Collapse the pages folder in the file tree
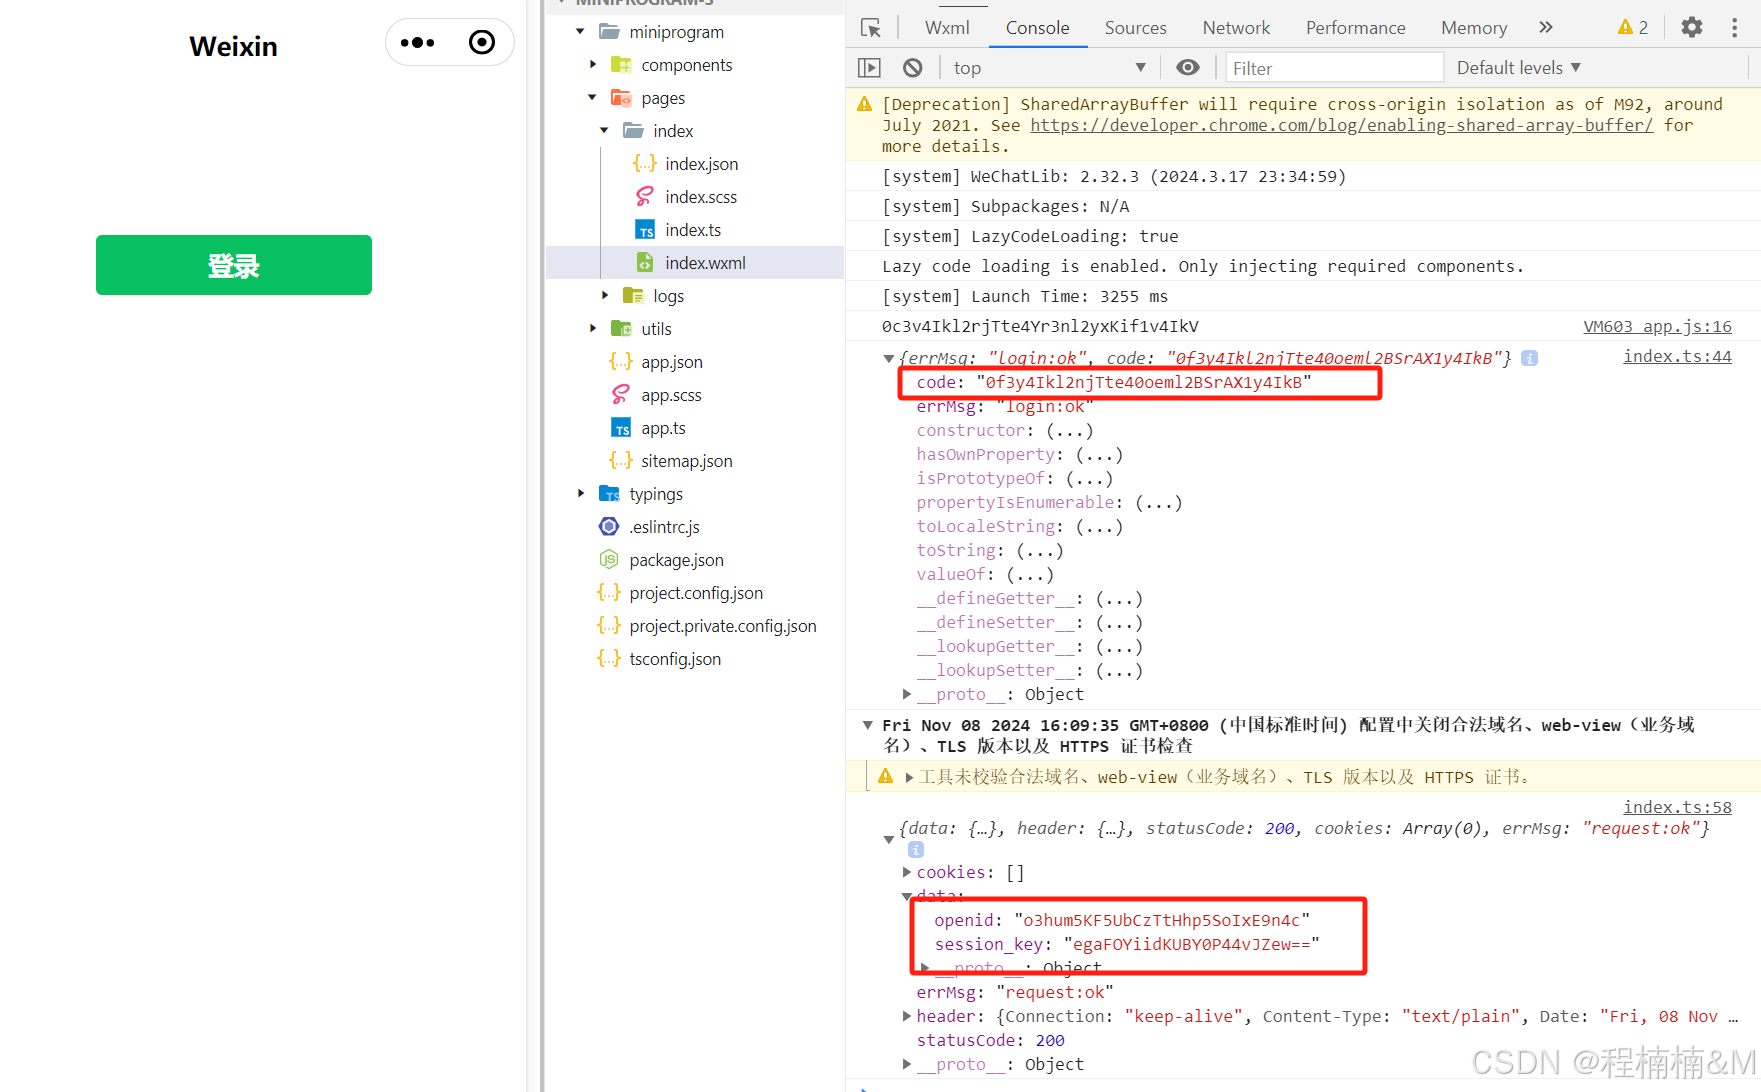The height and width of the screenshot is (1092, 1761). [592, 97]
